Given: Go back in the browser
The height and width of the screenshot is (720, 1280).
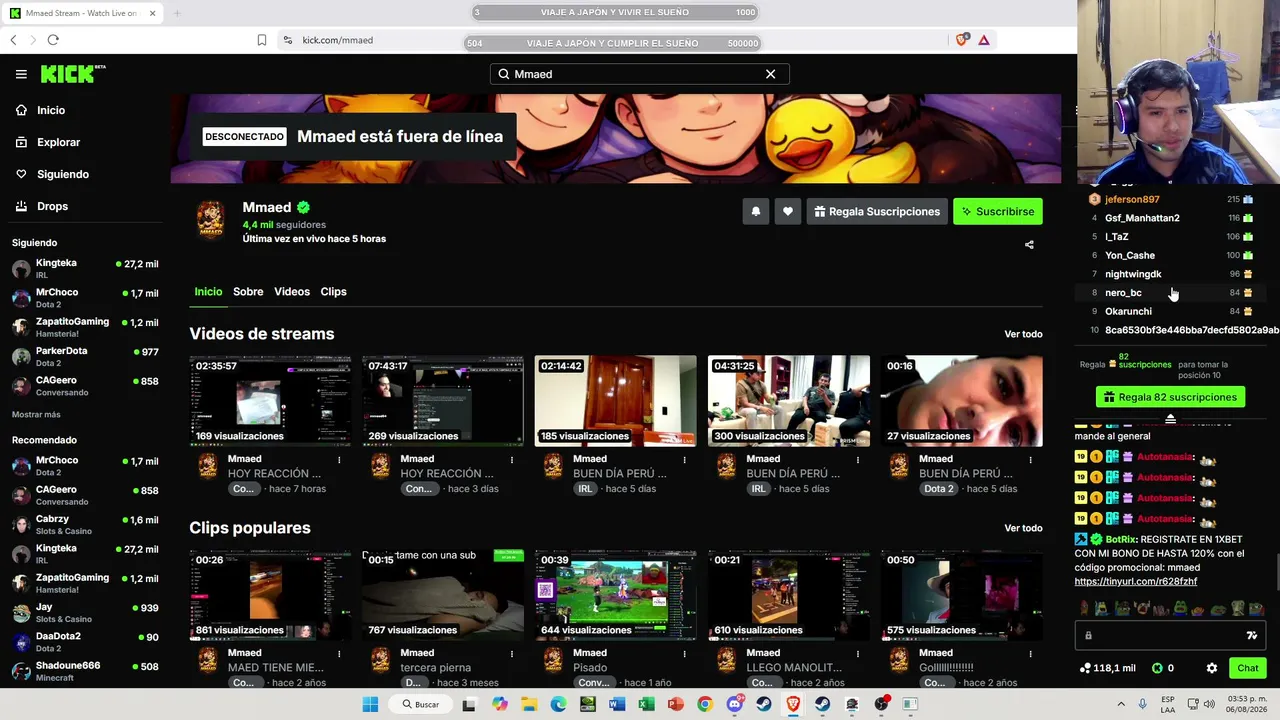Looking at the screenshot, I should (13, 40).
